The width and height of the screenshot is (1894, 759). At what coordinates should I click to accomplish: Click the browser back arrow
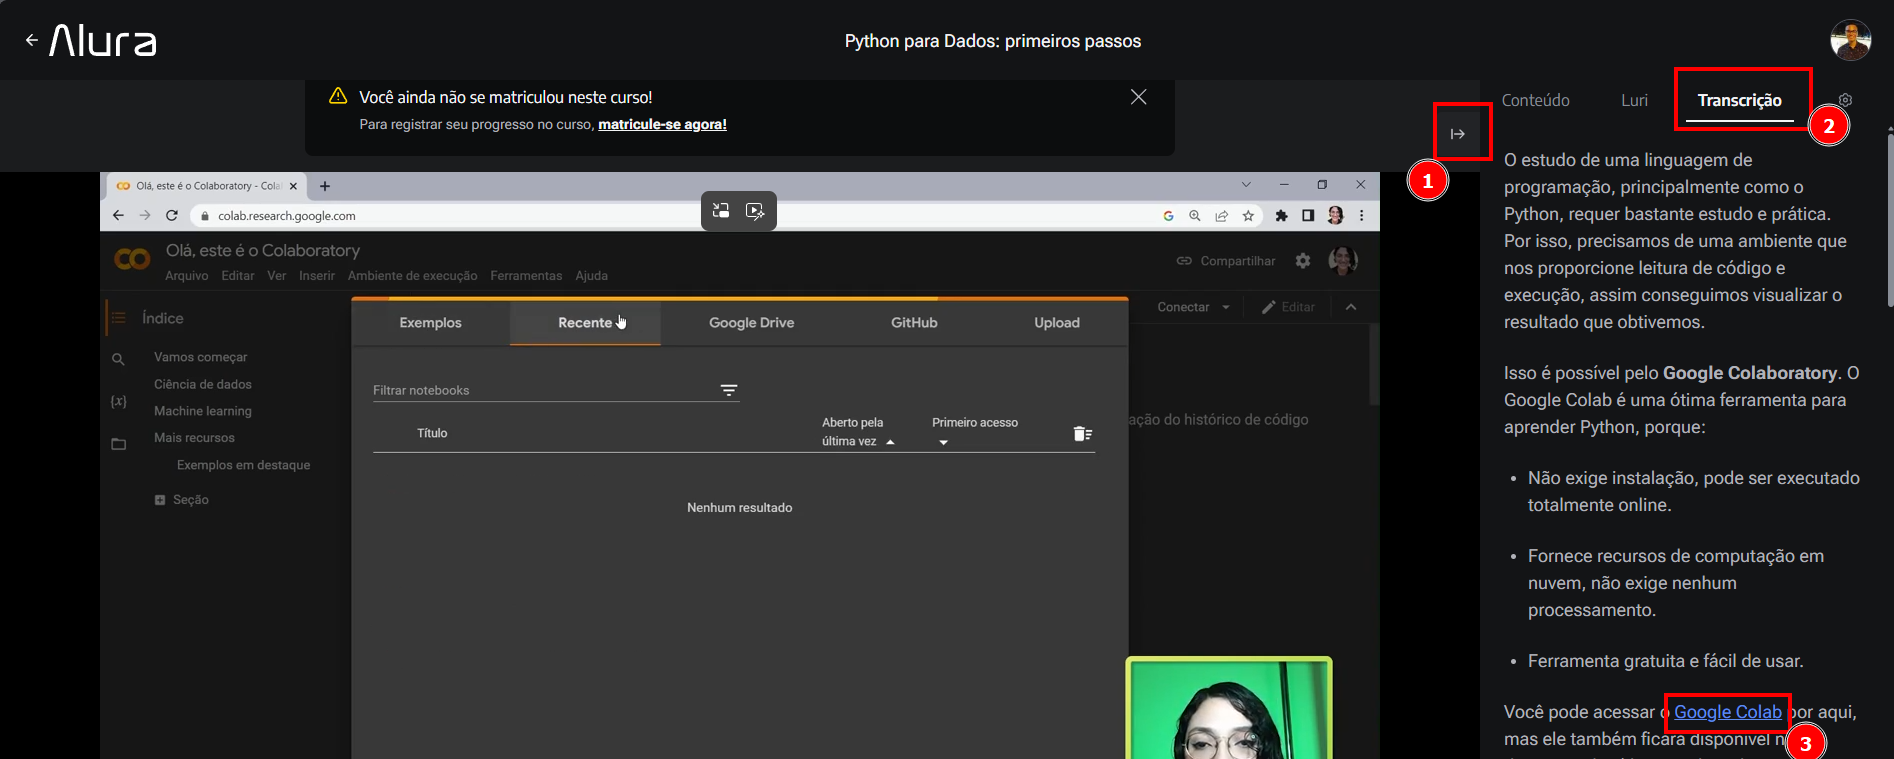coord(118,215)
